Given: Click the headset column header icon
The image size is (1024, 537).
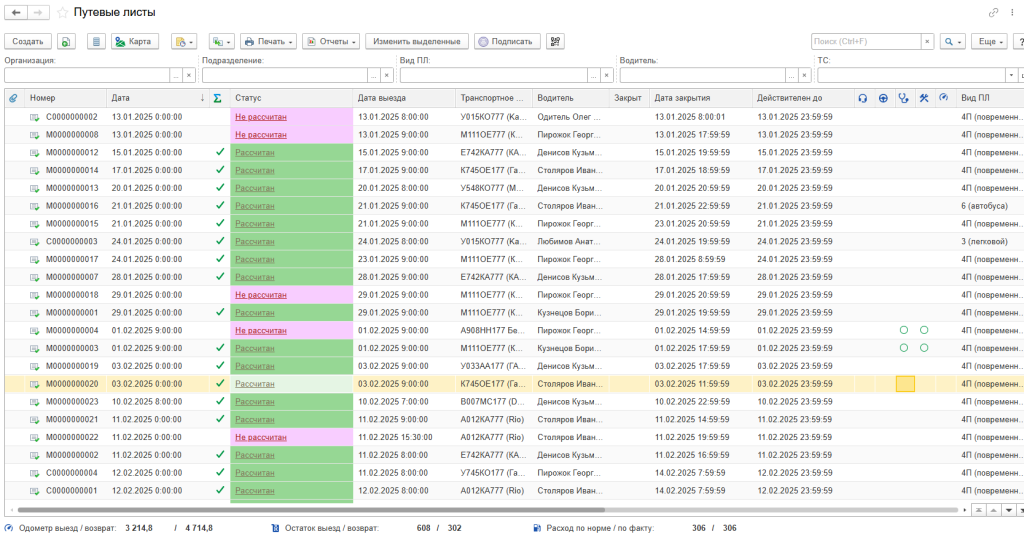Looking at the screenshot, I should [x=862, y=98].
